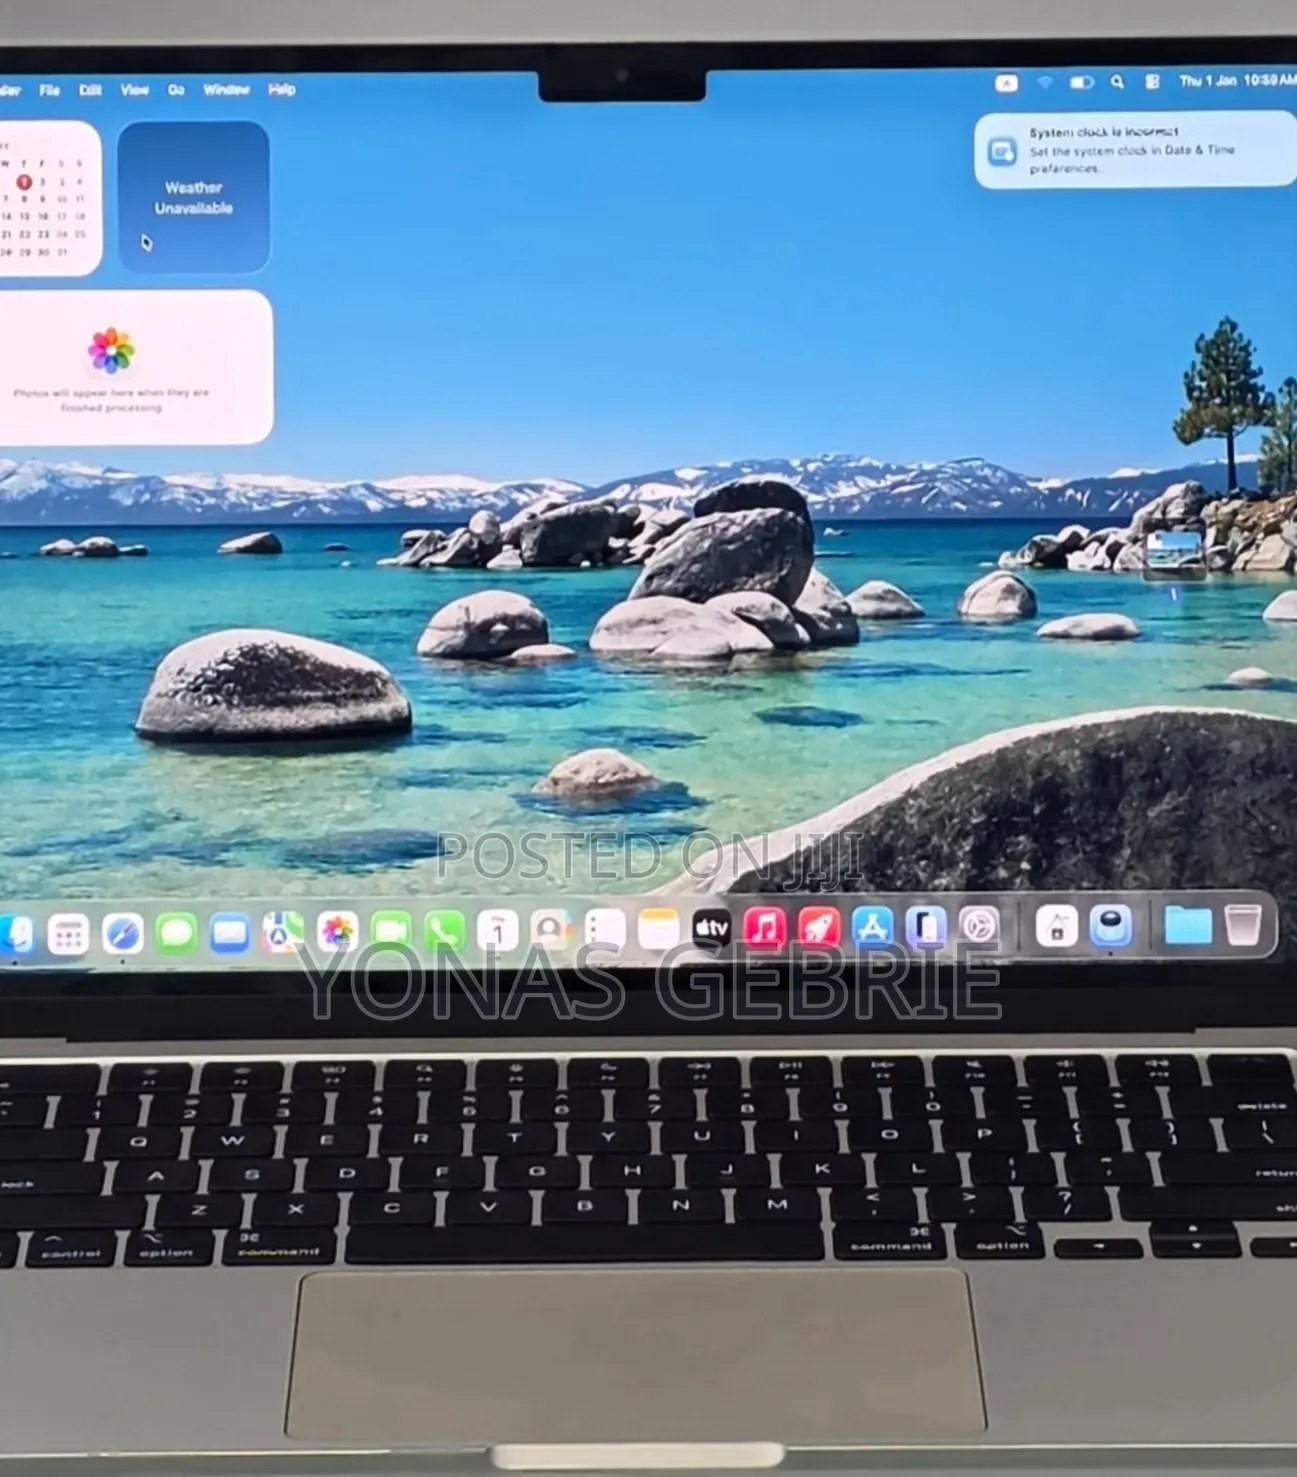Open Spotlight search magnifier in menu bar

point(1117,82)
